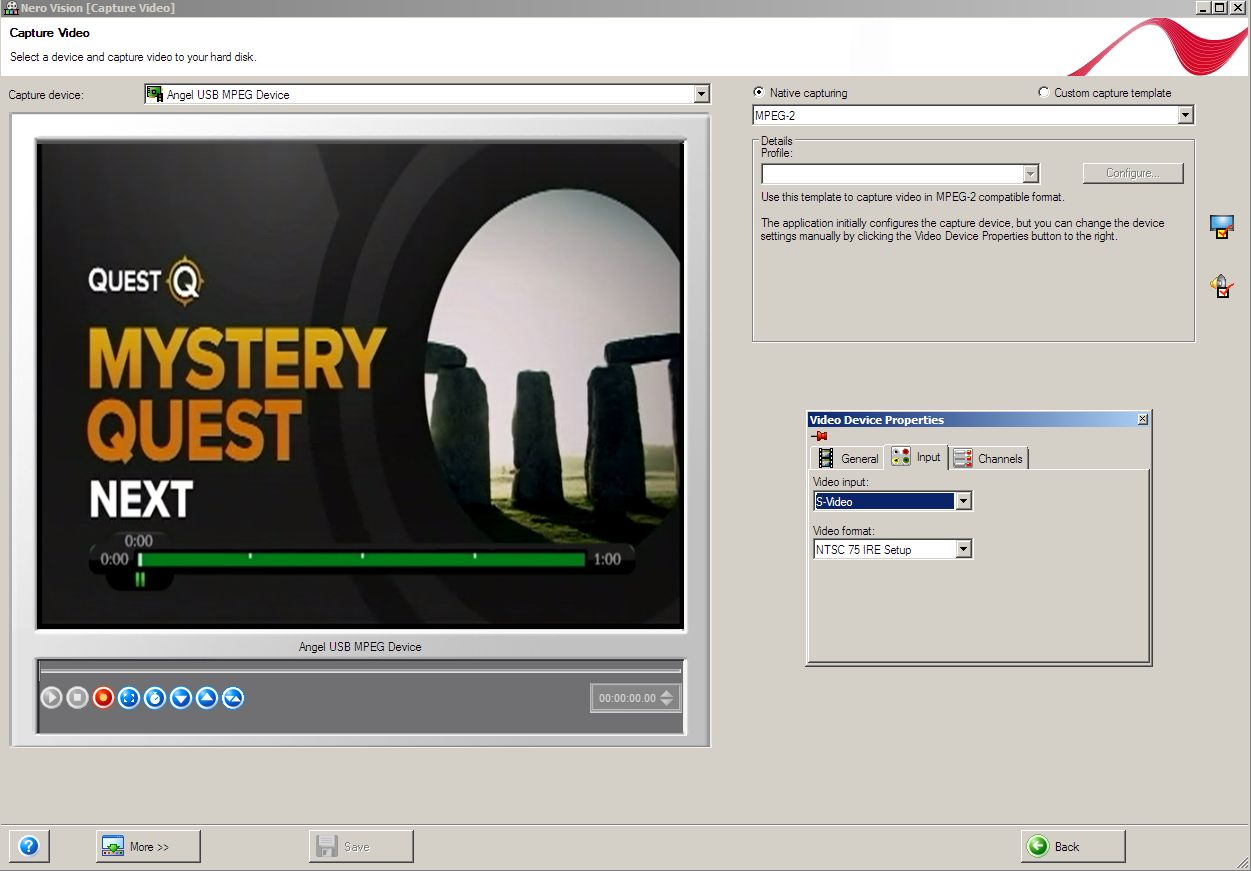Click the 'Capture device:' label
Image resolution: width=1251 pixels, height=871 pixels.
[46, 95]
